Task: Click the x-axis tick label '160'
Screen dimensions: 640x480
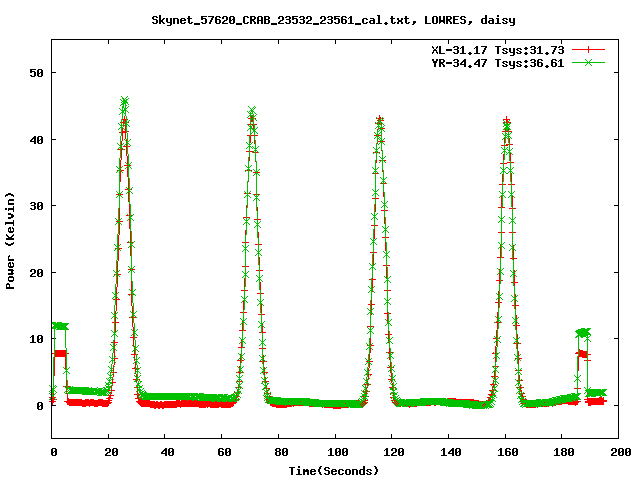Action: (x=508, y=452)
